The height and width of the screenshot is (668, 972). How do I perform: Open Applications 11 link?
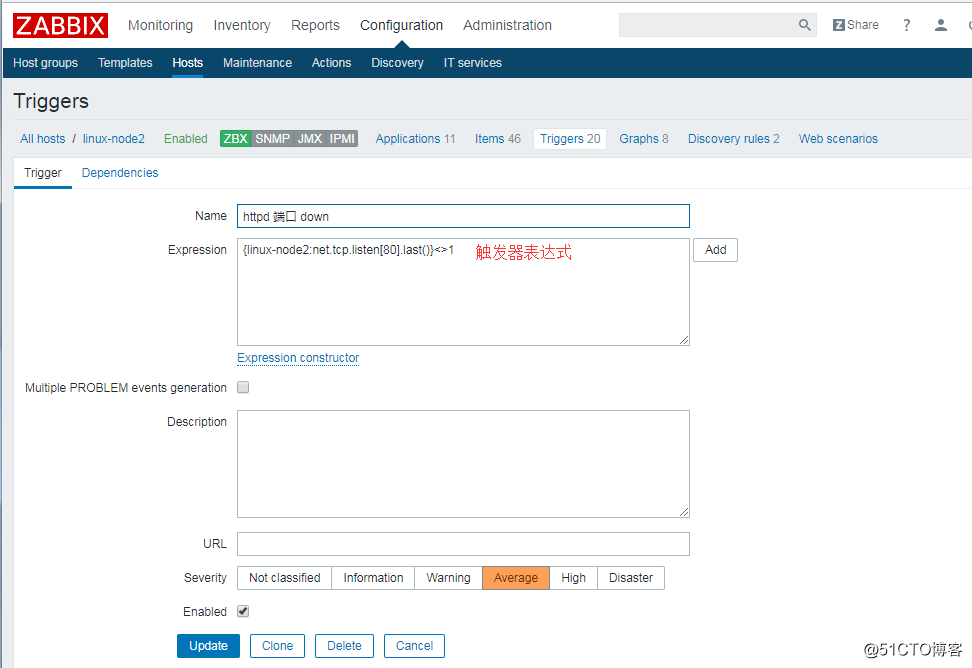[x=415, y=139]
